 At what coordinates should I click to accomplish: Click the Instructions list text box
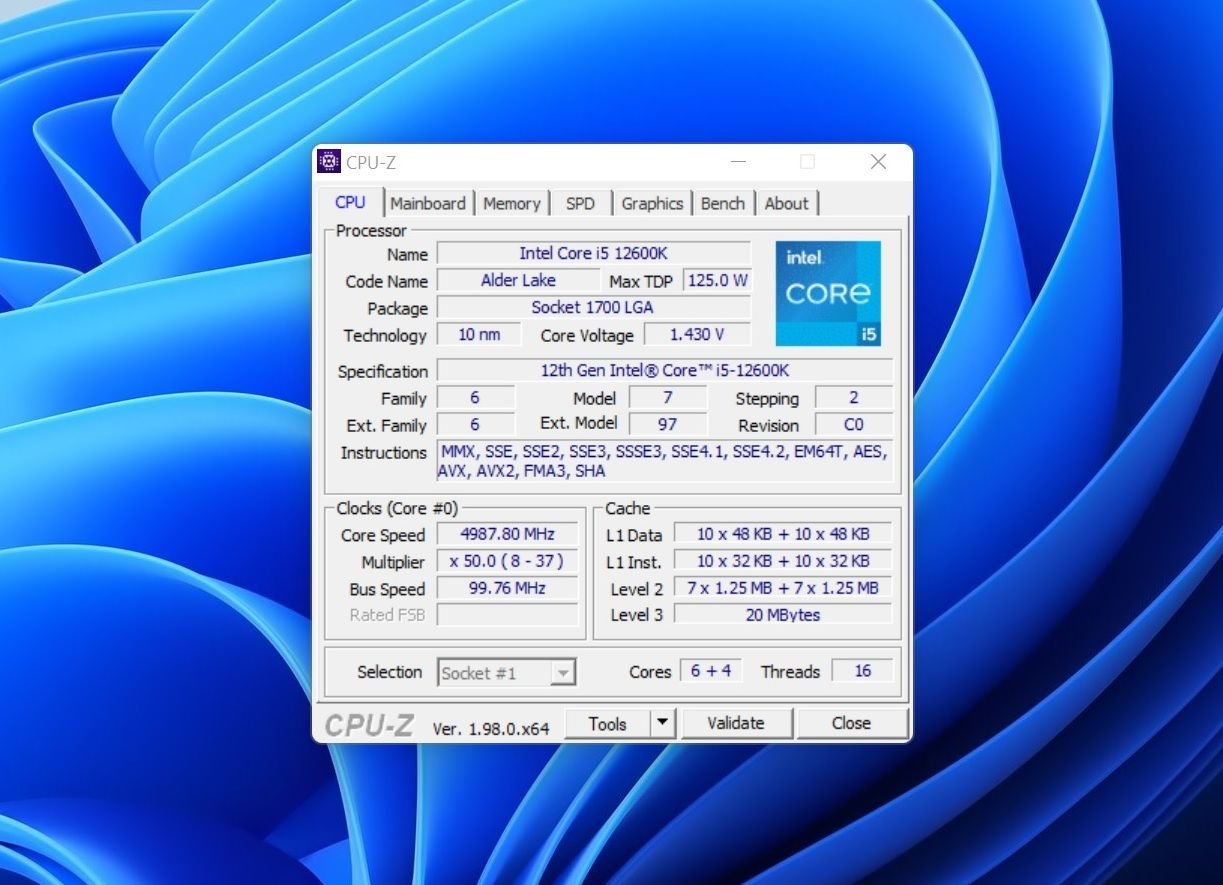click(x=665, y=461)
